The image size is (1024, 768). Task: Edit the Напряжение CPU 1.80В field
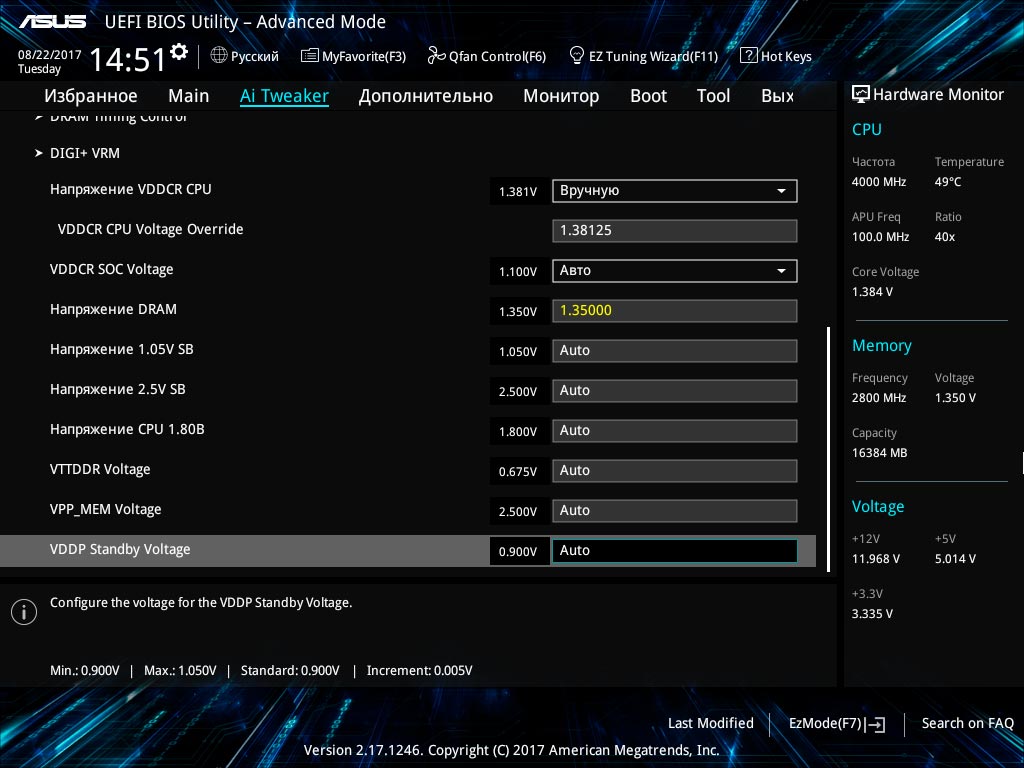tap(675, 431)
